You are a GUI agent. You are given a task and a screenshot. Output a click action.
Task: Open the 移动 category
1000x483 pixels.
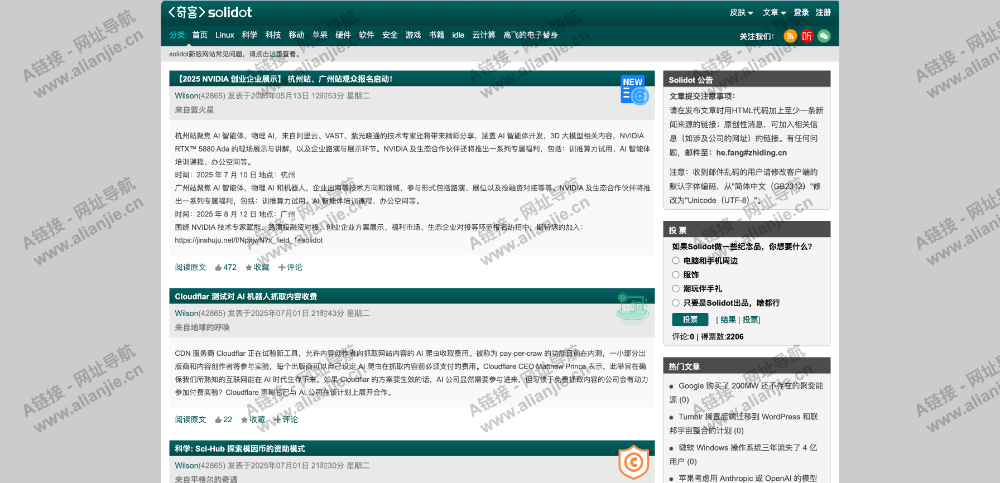point(297,35)
